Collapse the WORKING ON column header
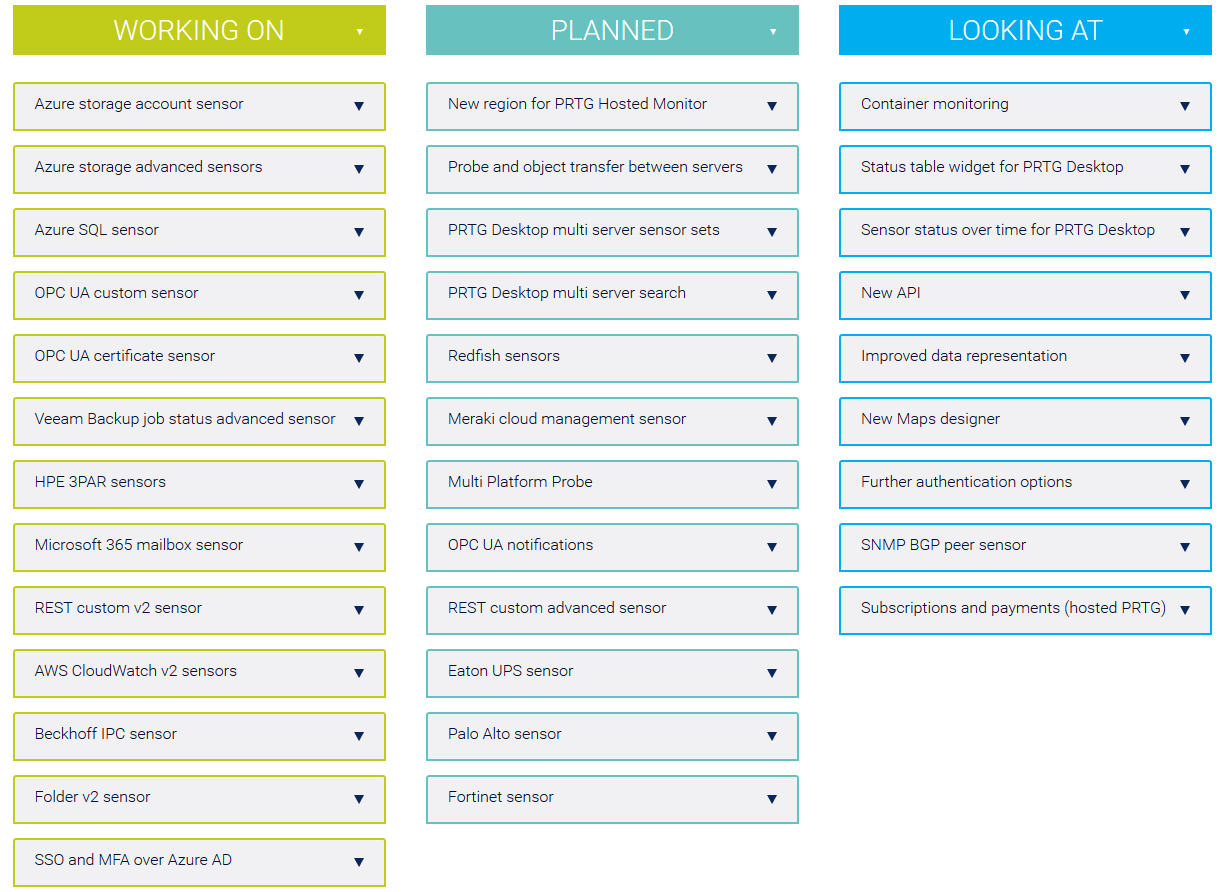The height and width of the screenshot is (892, 1223). 359,31
